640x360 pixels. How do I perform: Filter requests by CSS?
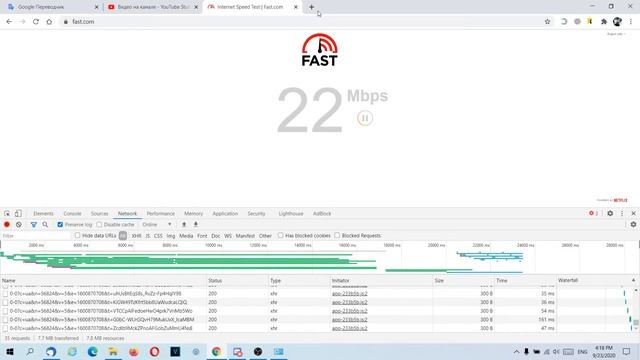point(158,236)
